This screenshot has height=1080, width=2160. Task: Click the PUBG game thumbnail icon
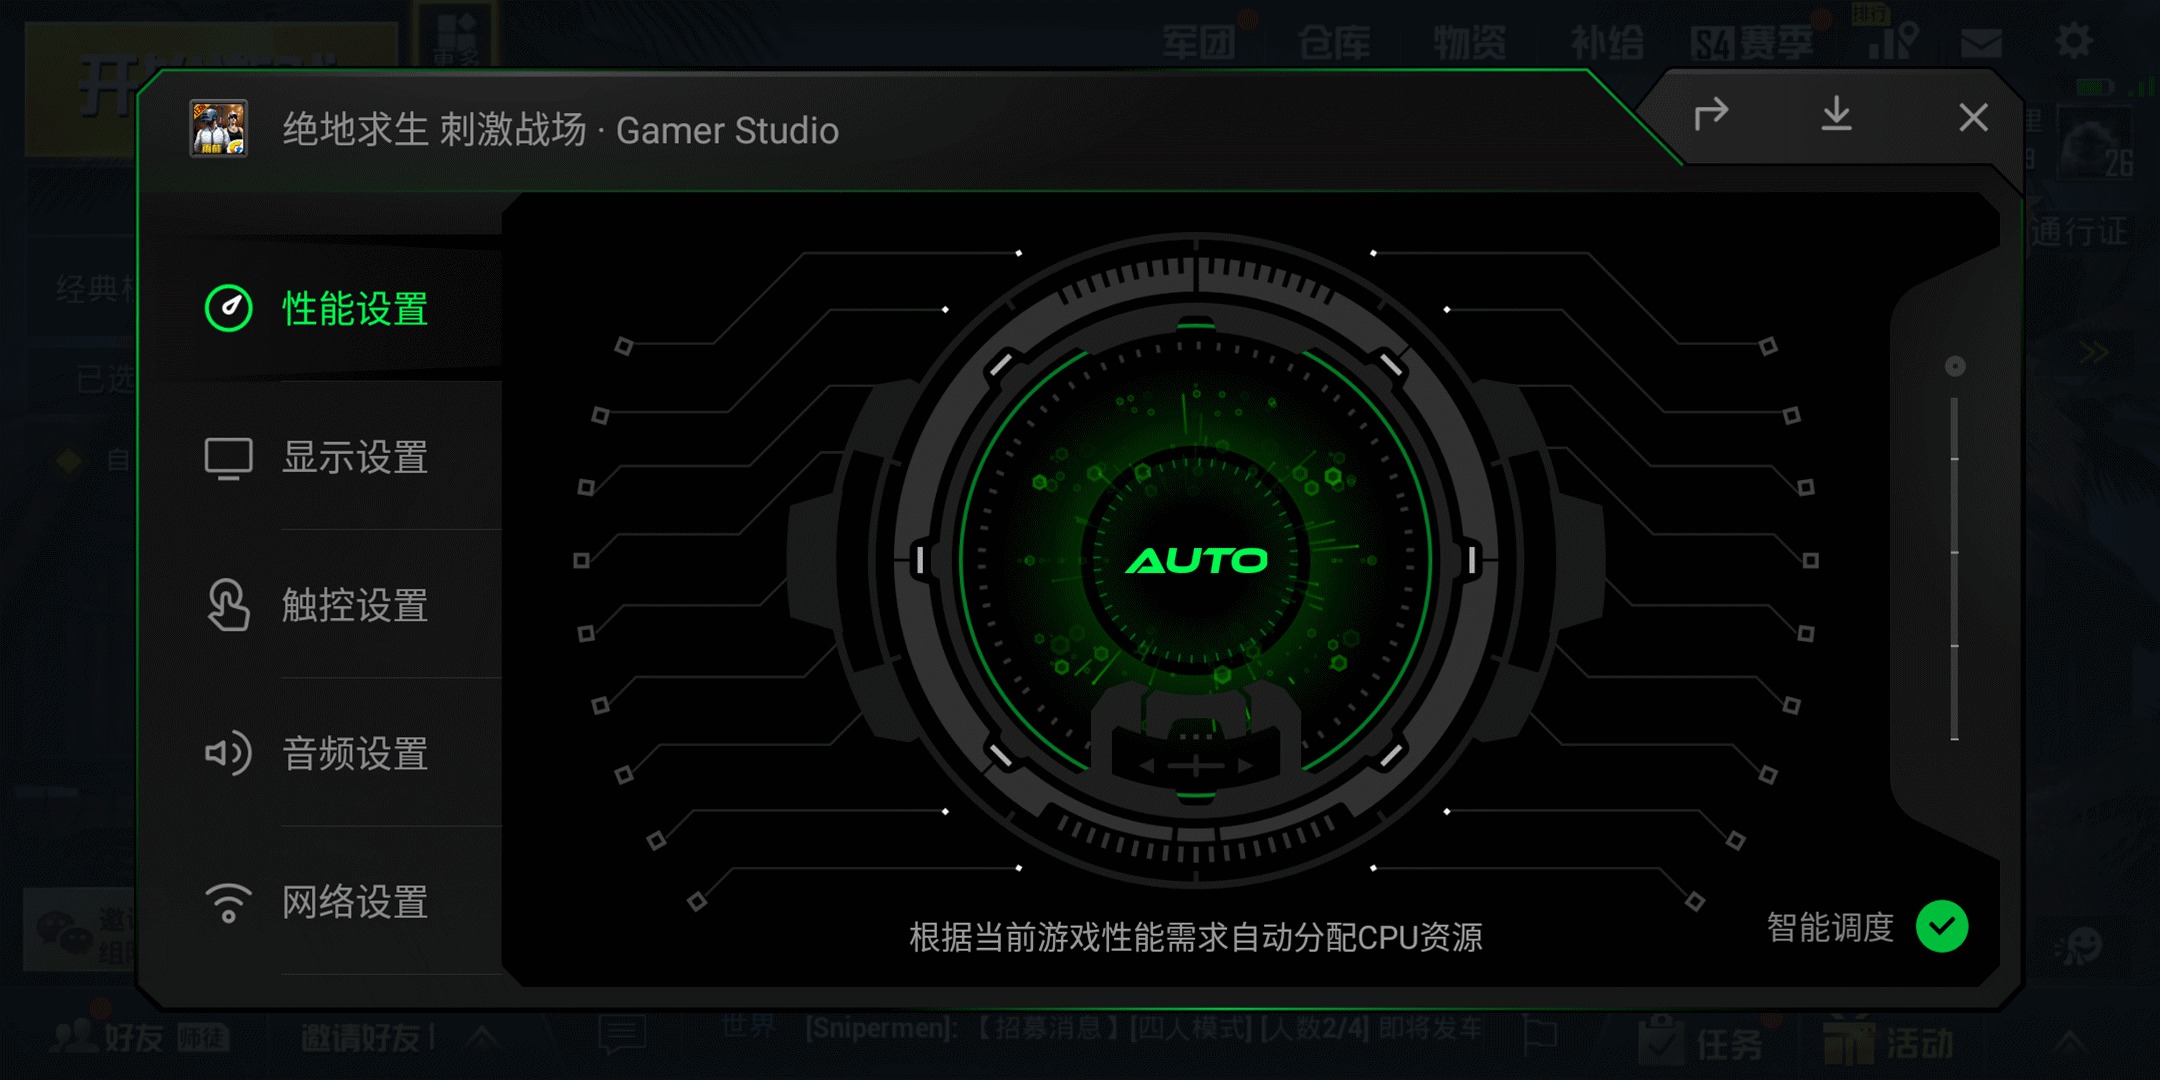tap(219, 128)
